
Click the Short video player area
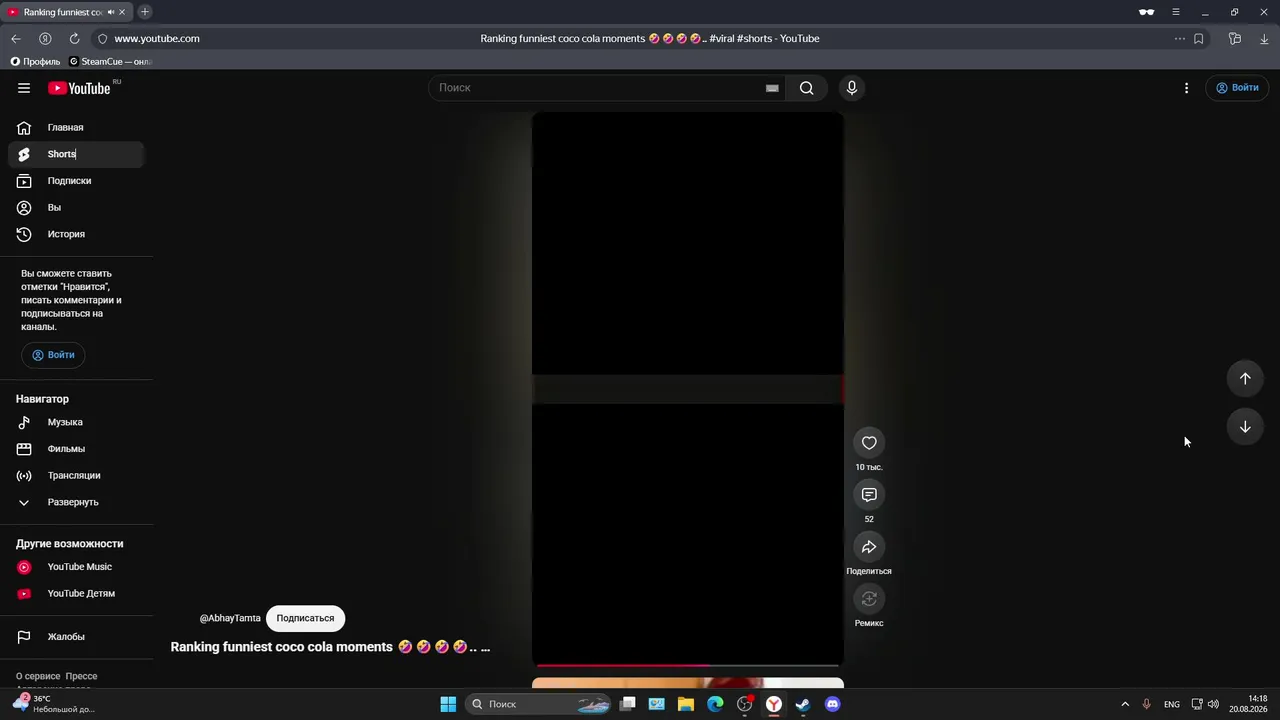coord(688,388)
